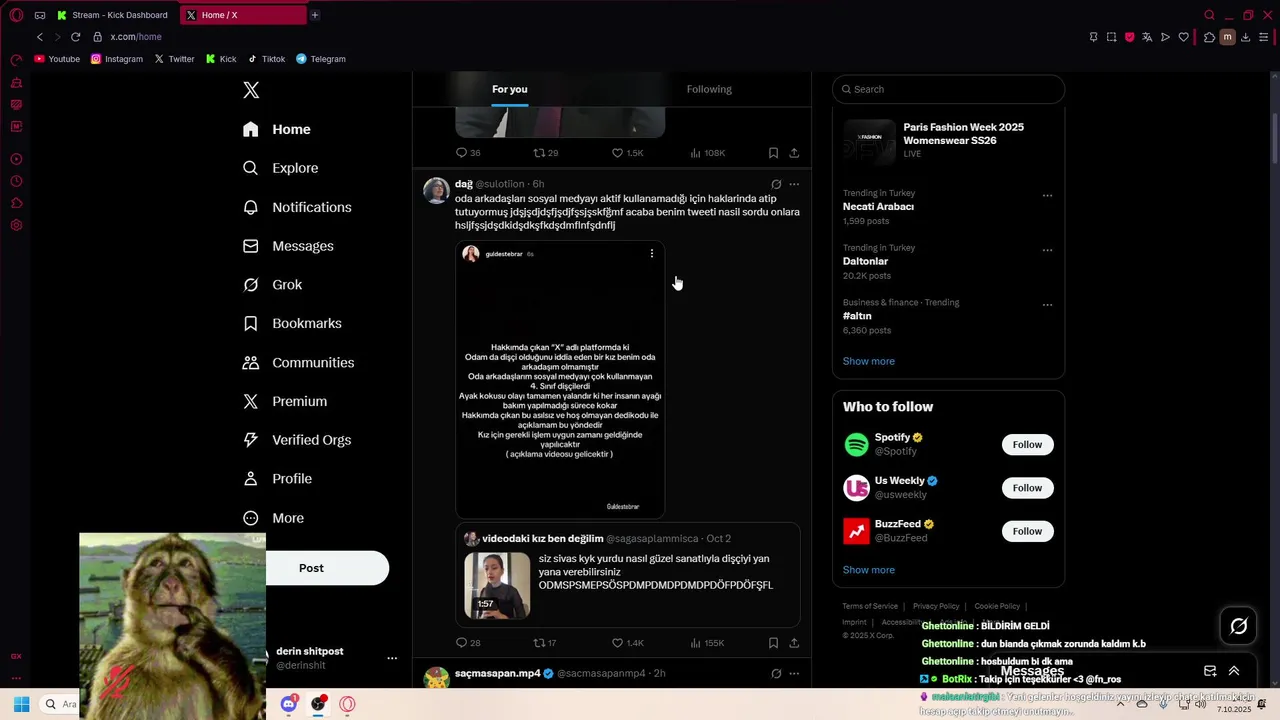View 108K views analytics on top post

click(x=707, y=153)
